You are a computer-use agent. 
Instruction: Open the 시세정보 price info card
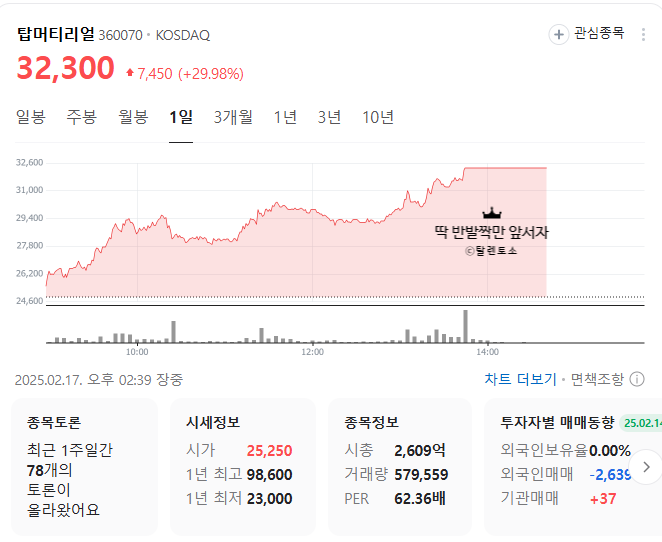pyautogui.click(x=242, y=465)
